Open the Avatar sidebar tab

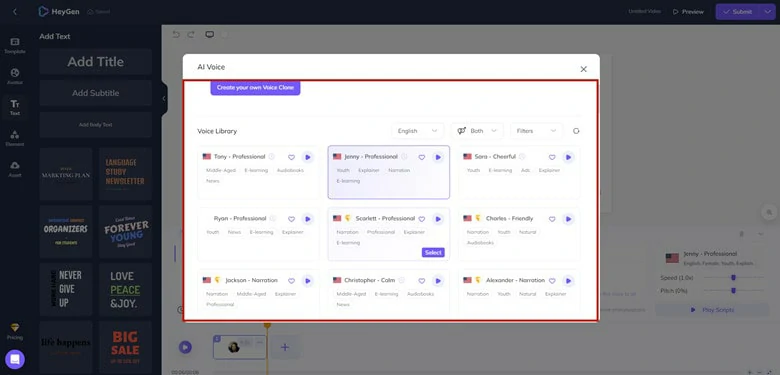click(15, 77)
